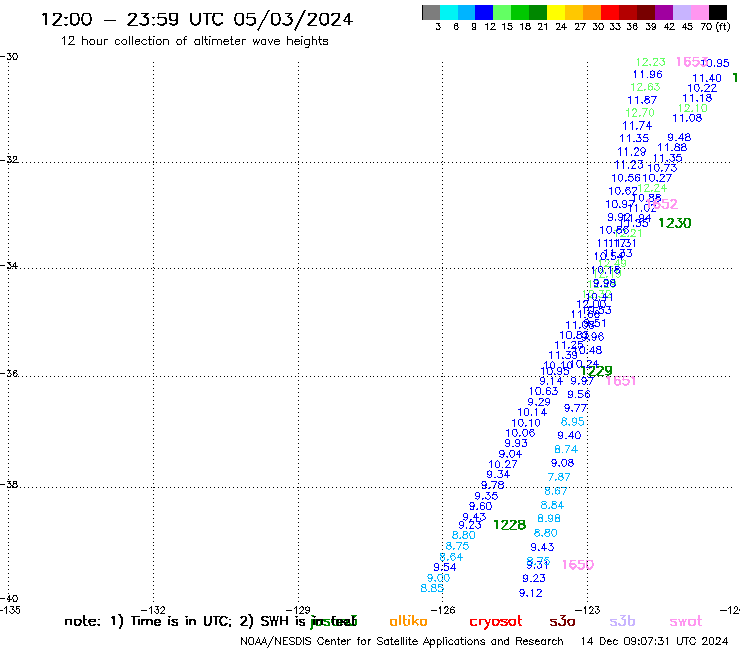This screenshot has width=740, height=650.
Task: Click the wave height value 7.87
Action: 559,477
